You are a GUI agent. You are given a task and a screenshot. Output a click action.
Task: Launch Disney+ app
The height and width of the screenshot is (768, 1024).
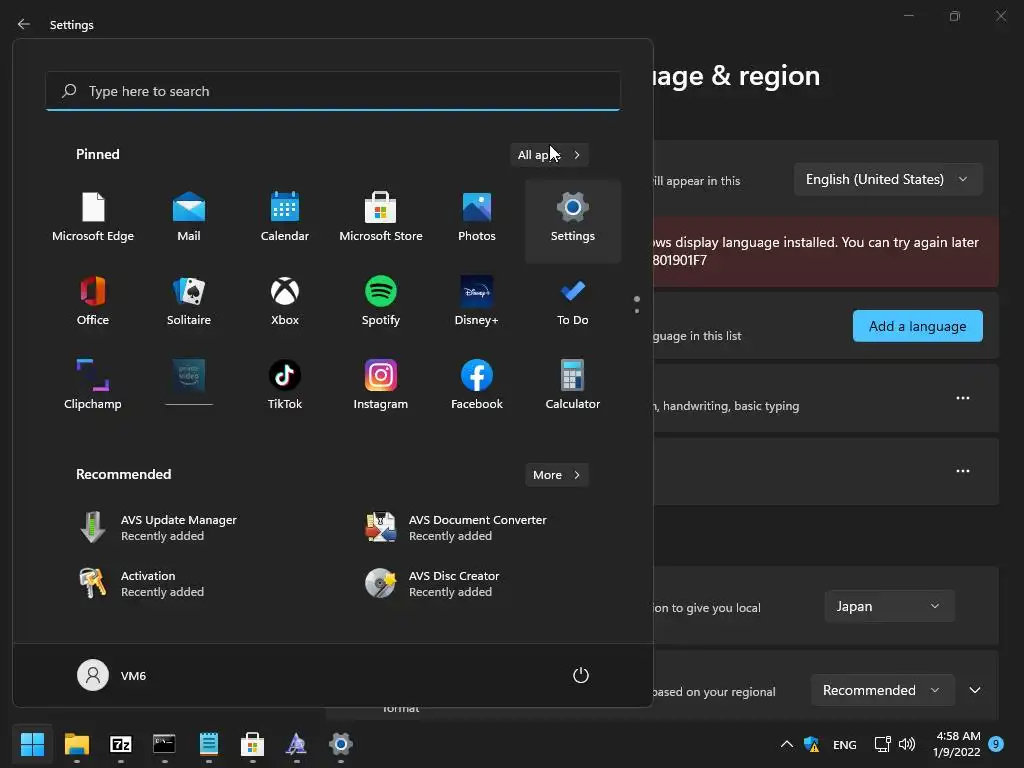pyautogui.click(x=477, y=302)
